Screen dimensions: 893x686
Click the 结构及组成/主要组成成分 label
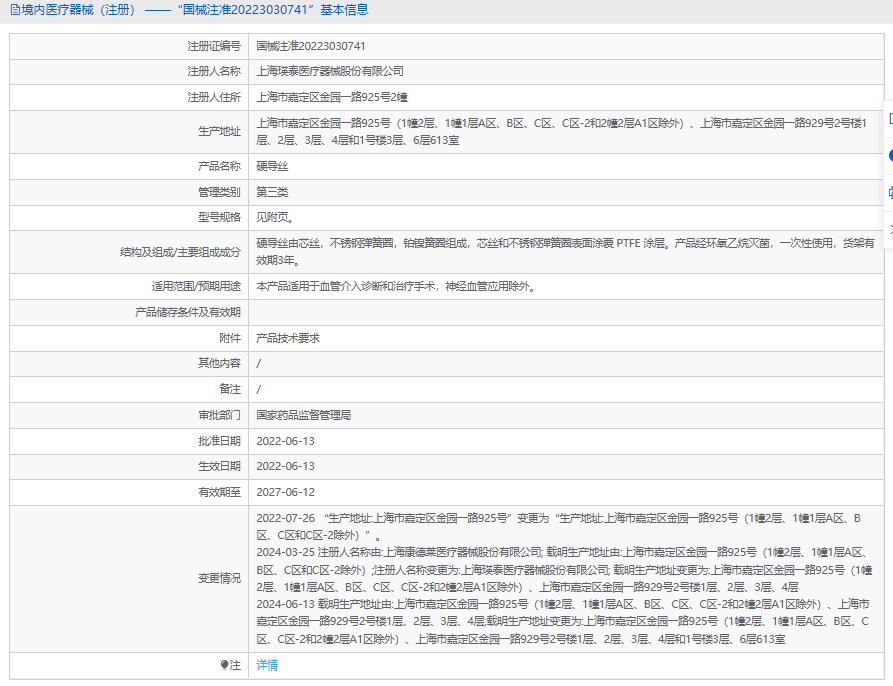click(x=180, y=252)
